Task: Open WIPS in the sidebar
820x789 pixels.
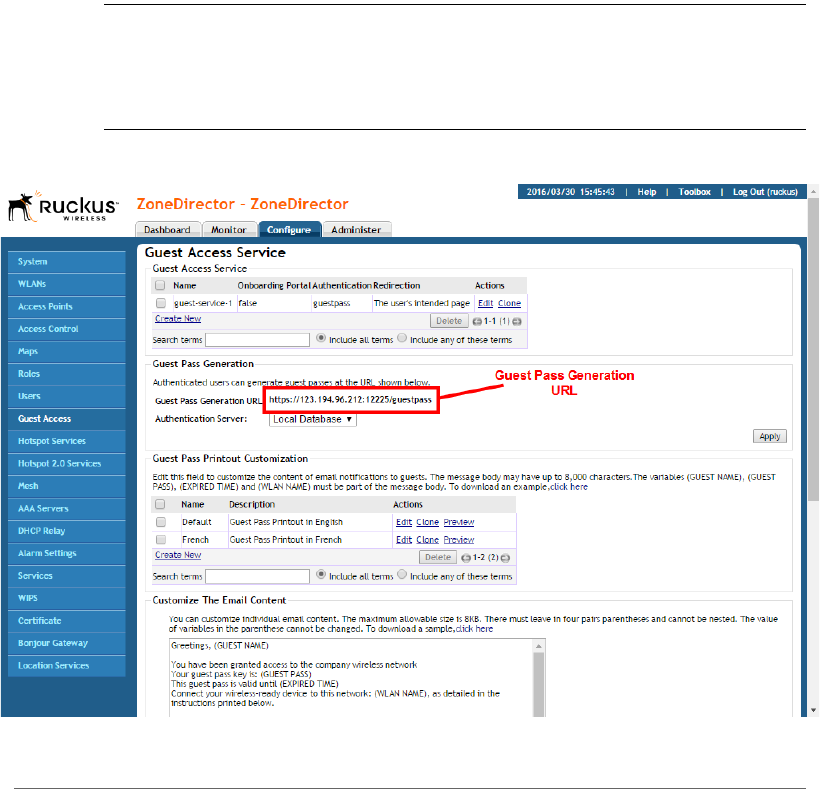Action: coord(67,598)
